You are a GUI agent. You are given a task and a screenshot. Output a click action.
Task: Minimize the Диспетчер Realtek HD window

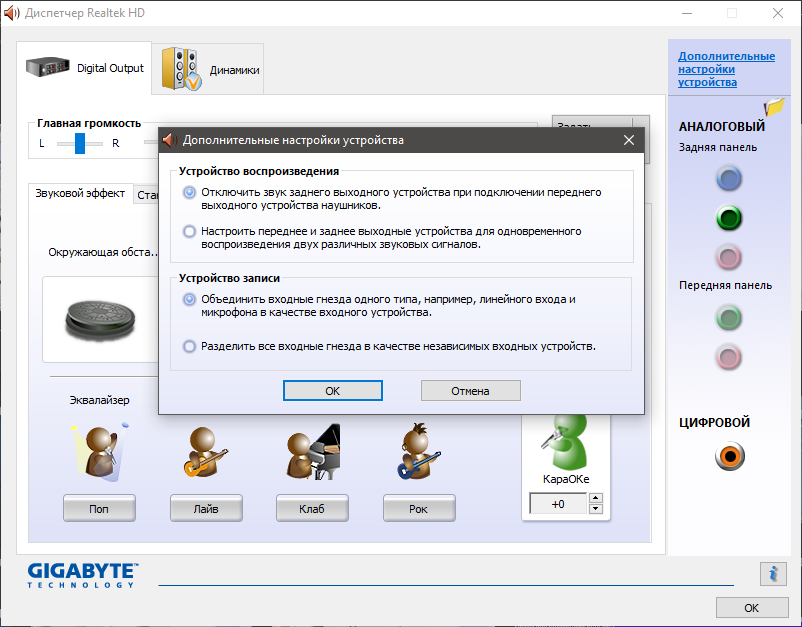687,13
